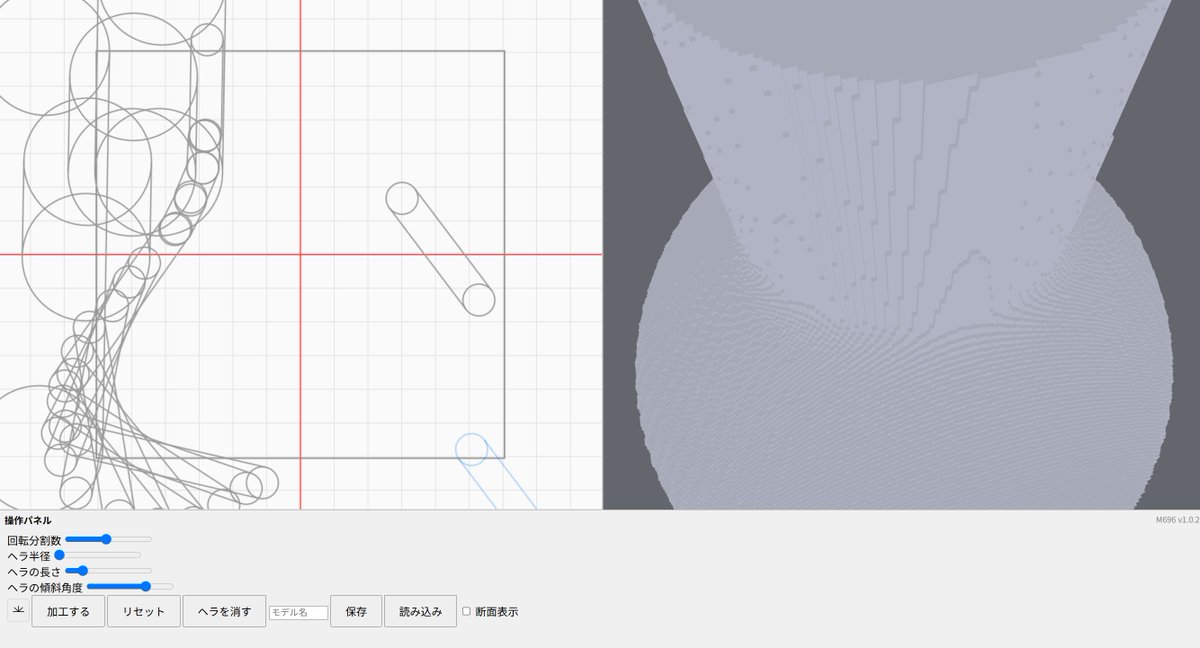The height and width of the screenshot is (648, 1200).
Task: Click the small collapse icon beside 加工する
Action: click(x=18, y=610)
